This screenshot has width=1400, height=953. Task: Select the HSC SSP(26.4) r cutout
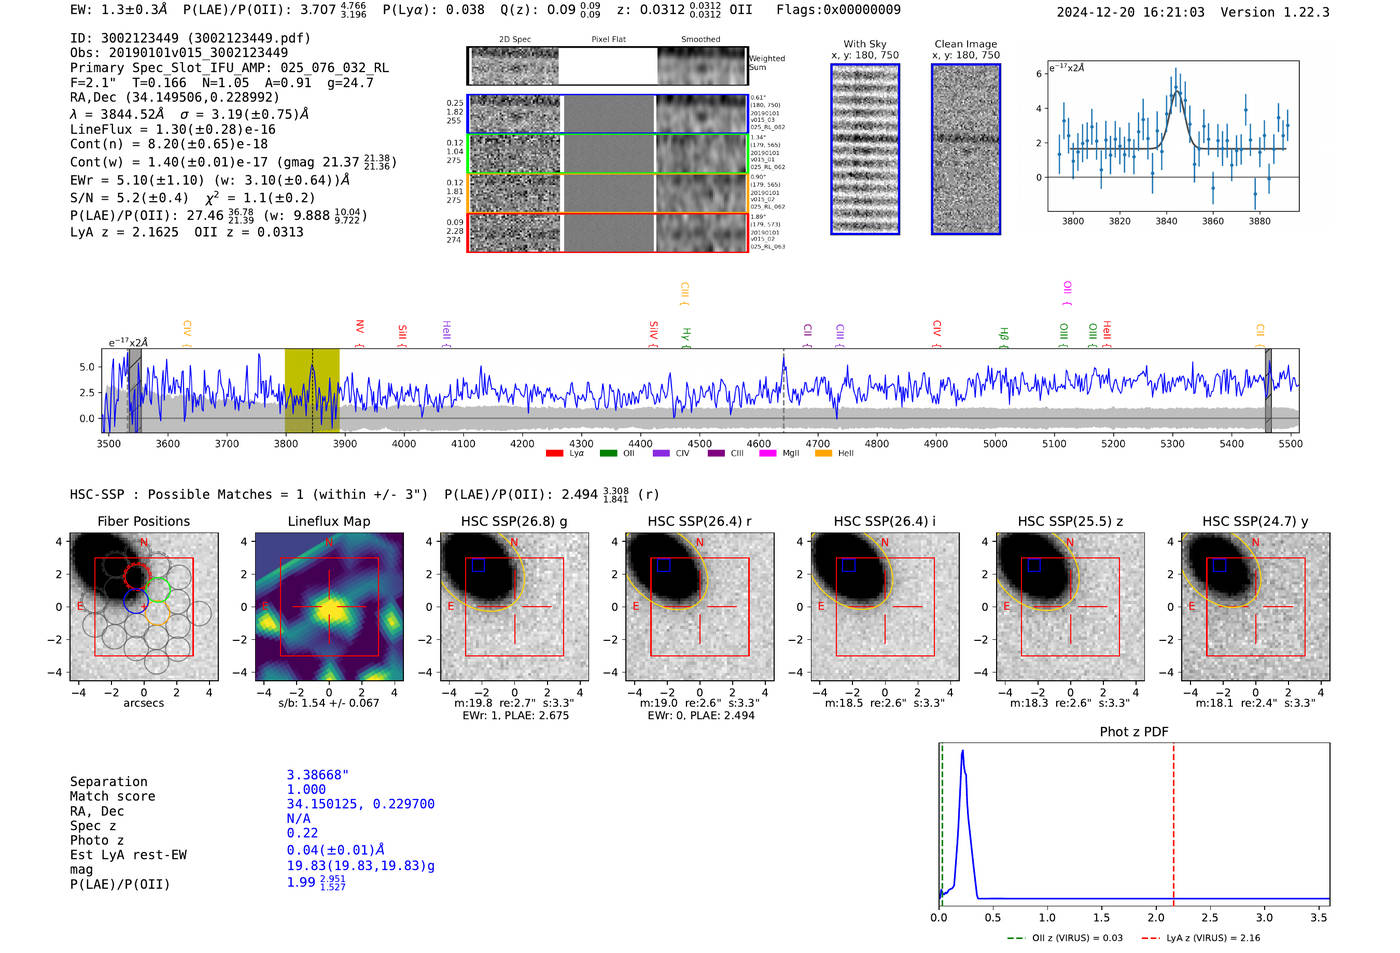point(700,607)
